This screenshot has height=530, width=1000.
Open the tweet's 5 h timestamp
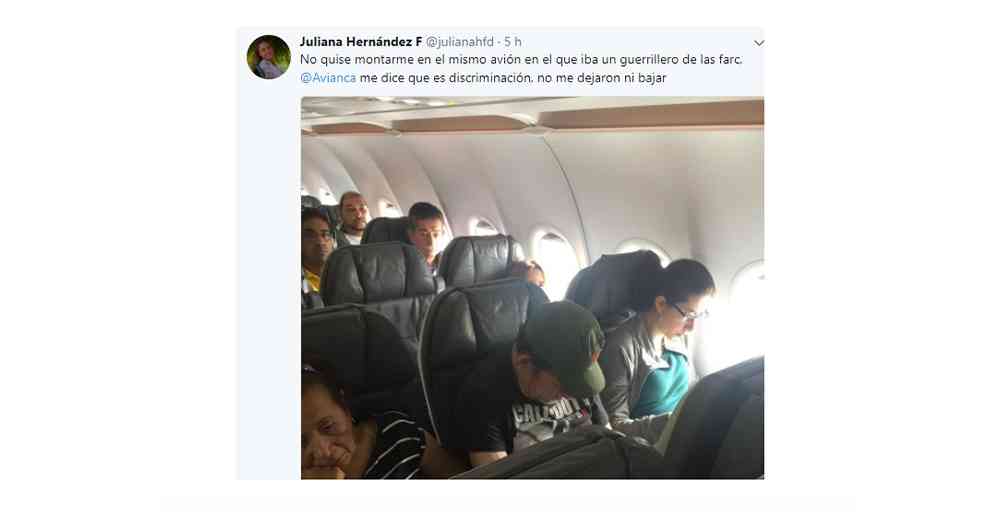click(513, 42)
